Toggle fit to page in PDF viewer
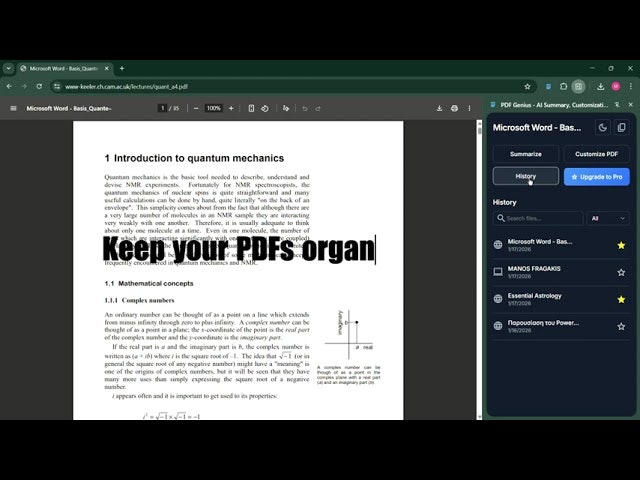 pos(251,108)
